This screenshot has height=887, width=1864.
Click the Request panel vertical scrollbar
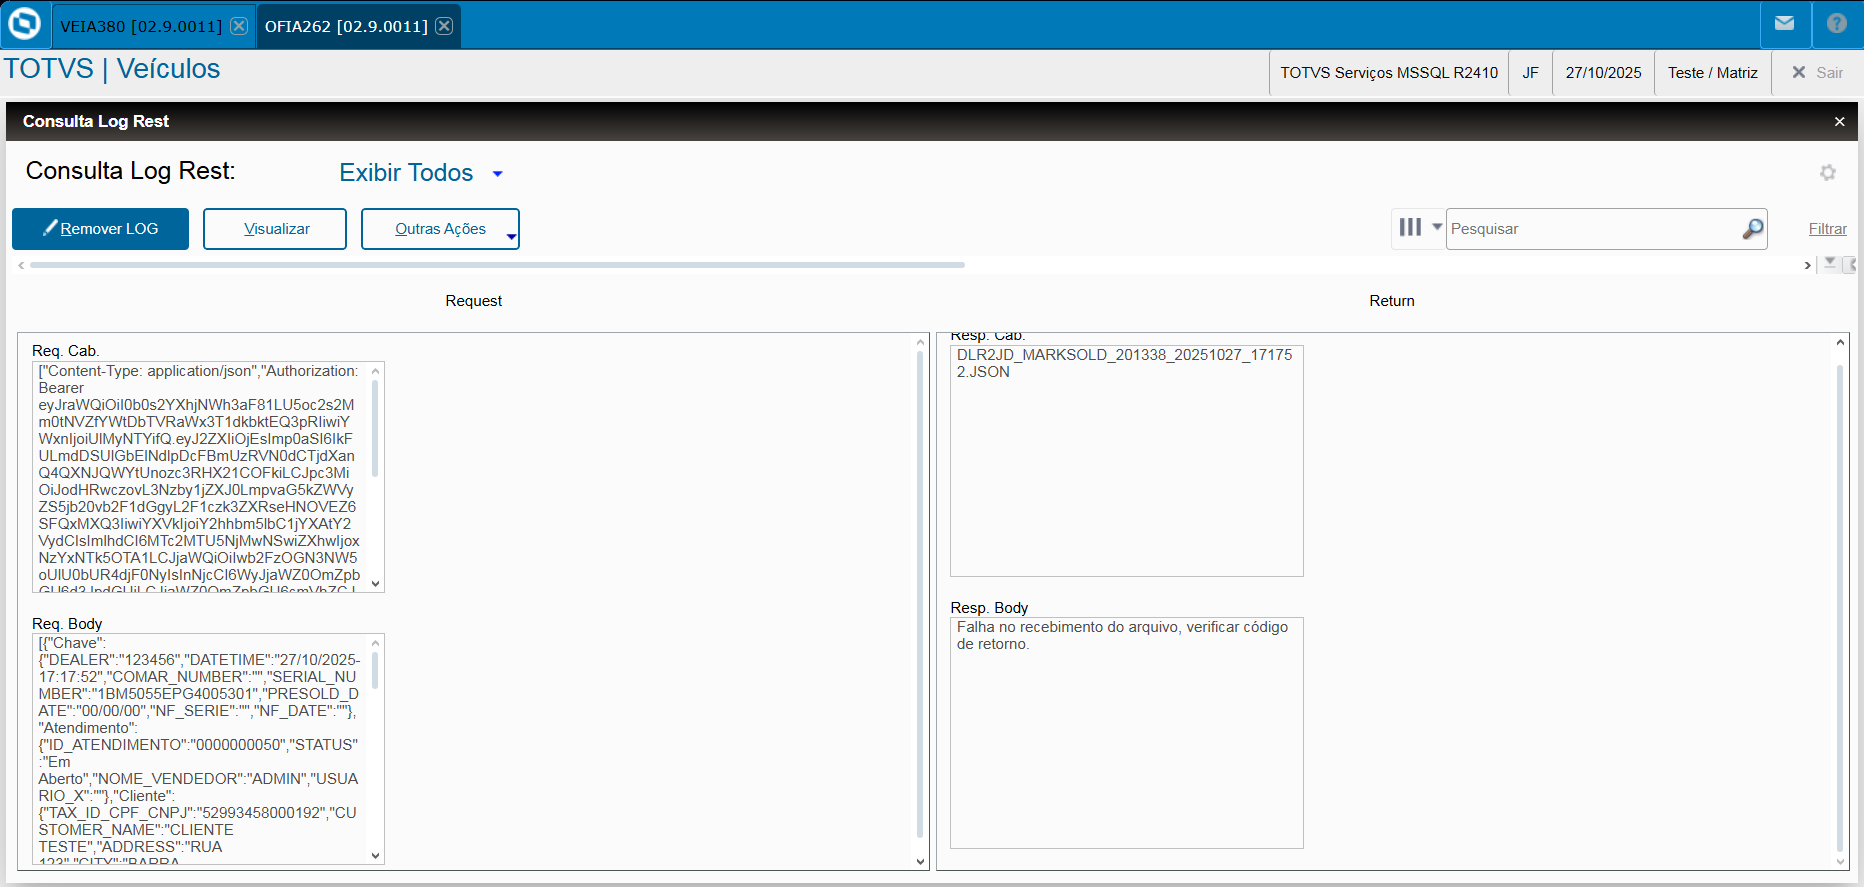point(920,594)
